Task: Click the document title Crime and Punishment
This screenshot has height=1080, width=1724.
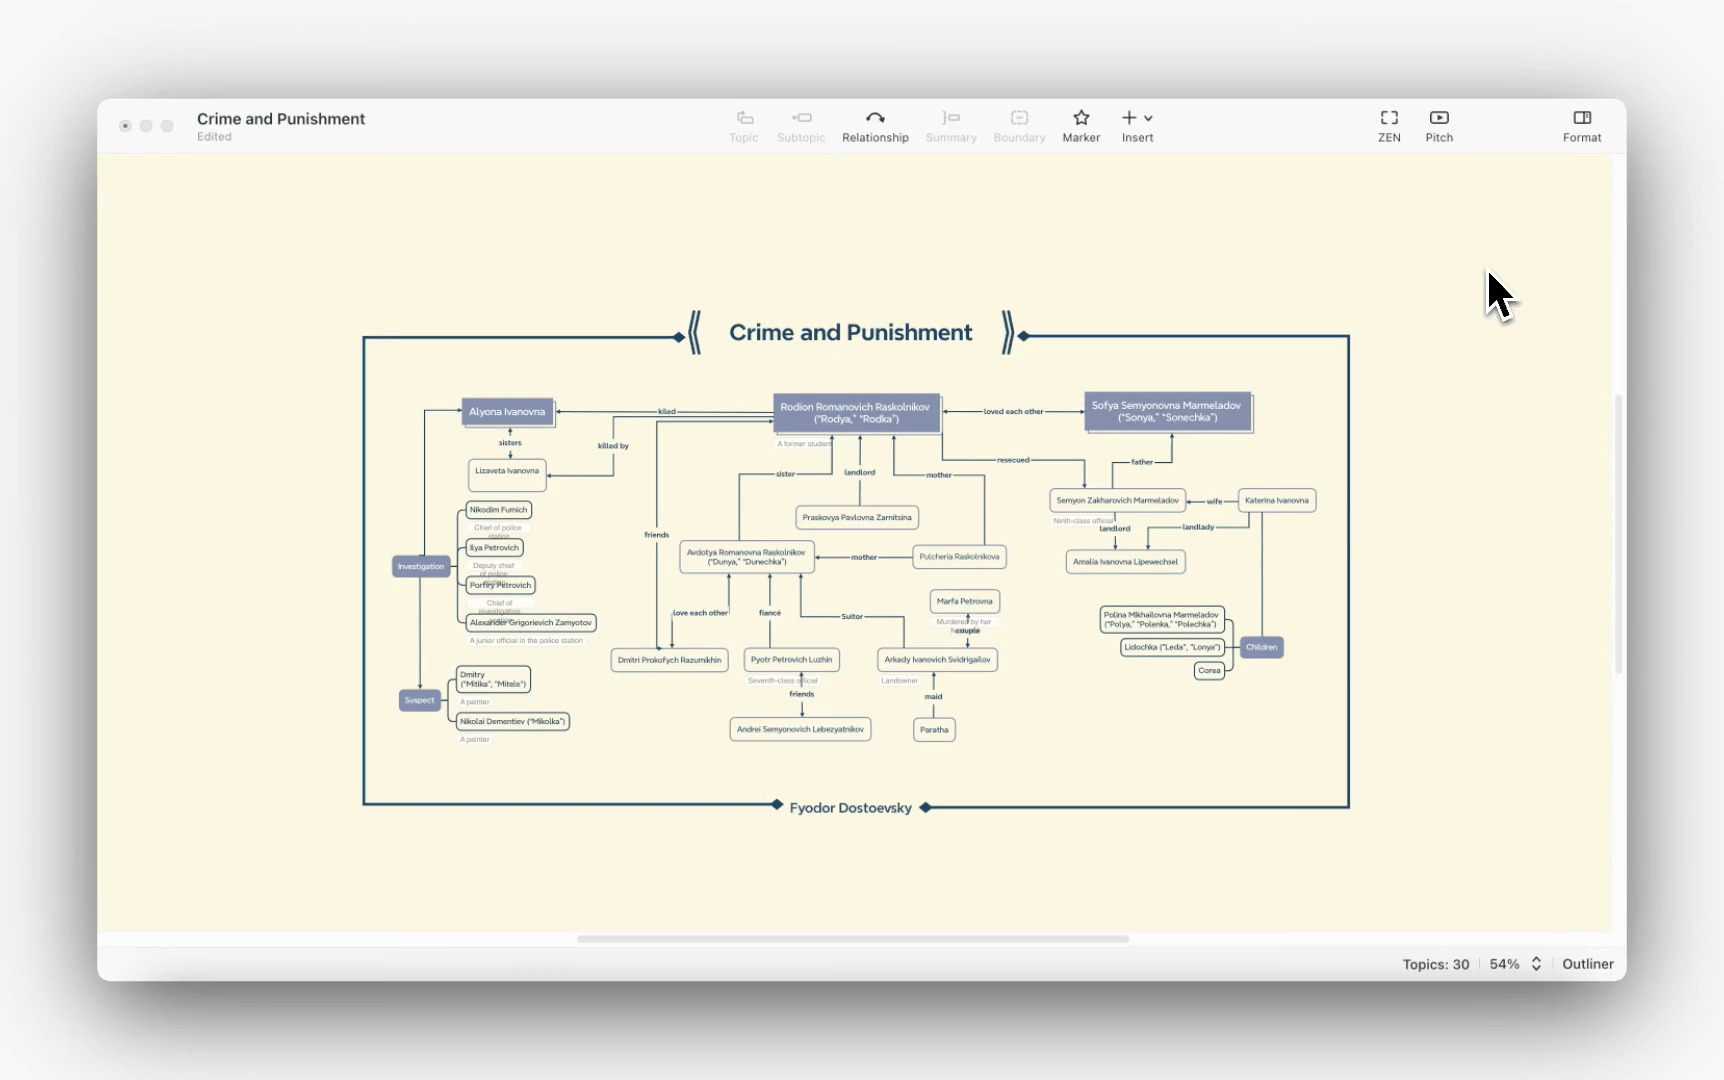Action: pyautogui.click(x=281, y=119)
